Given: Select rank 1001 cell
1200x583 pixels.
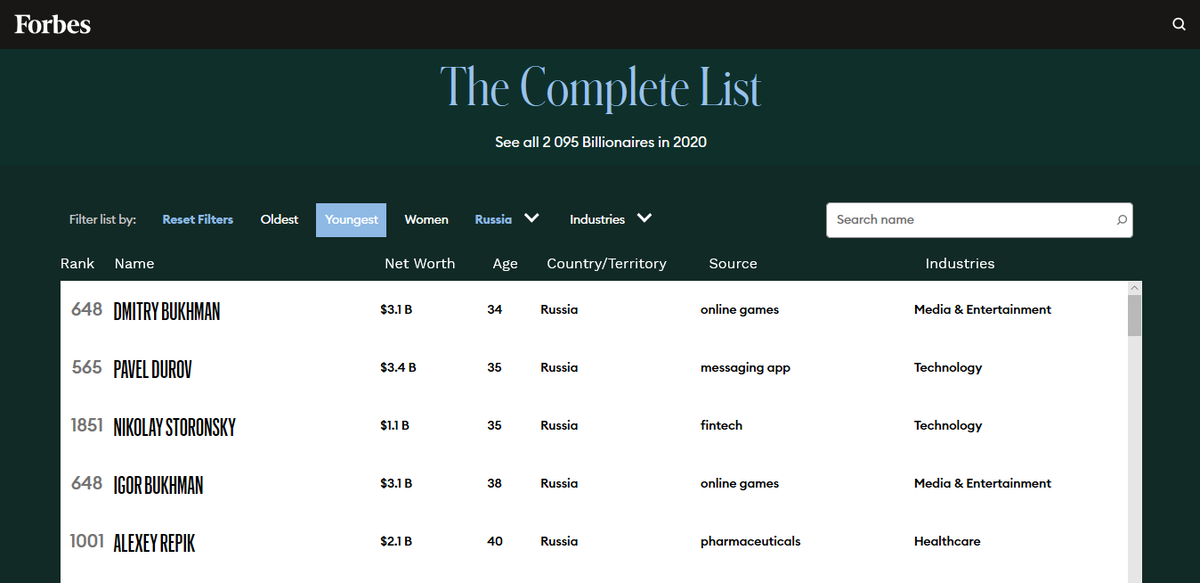Looking at the screenshot, I should pos(86,542).
